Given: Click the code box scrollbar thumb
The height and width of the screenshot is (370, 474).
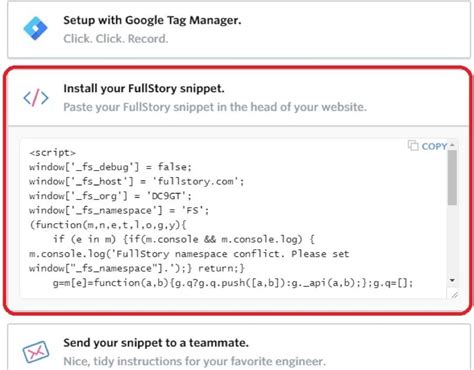Looking at the screenshot, I should 452,177.
